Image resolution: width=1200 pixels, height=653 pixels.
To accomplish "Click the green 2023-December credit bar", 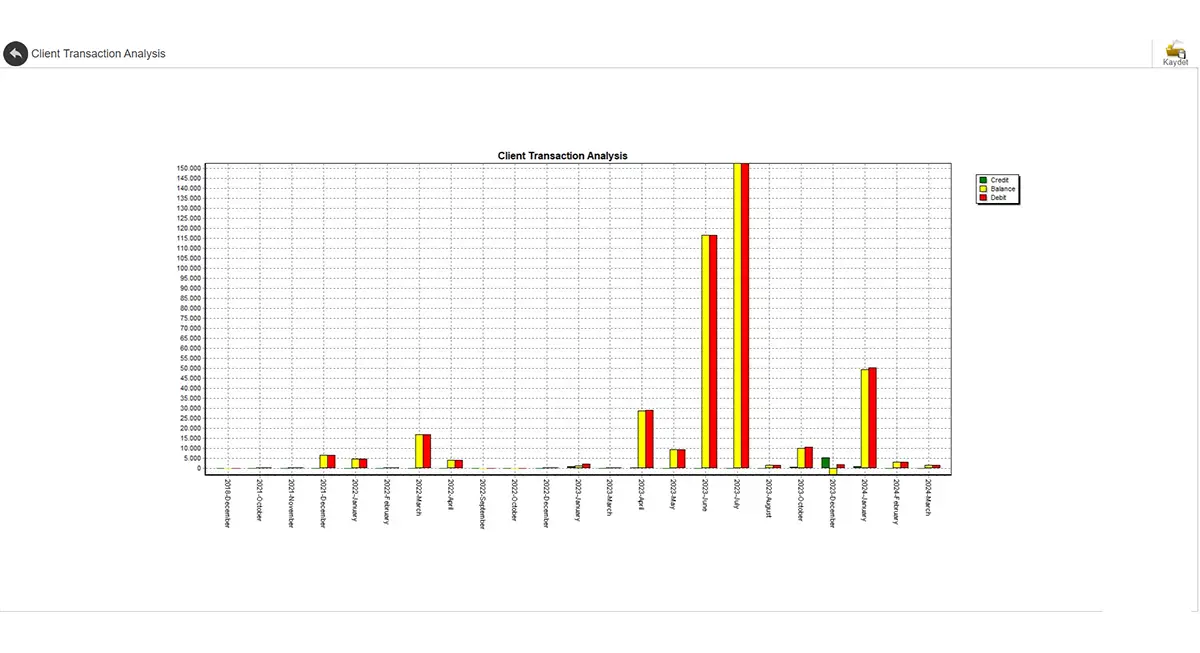I will coord(825,463).
